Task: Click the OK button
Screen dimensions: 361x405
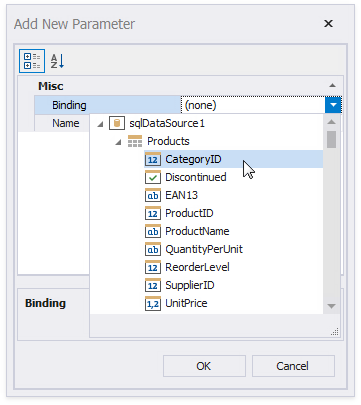Action: click(204, 366)
